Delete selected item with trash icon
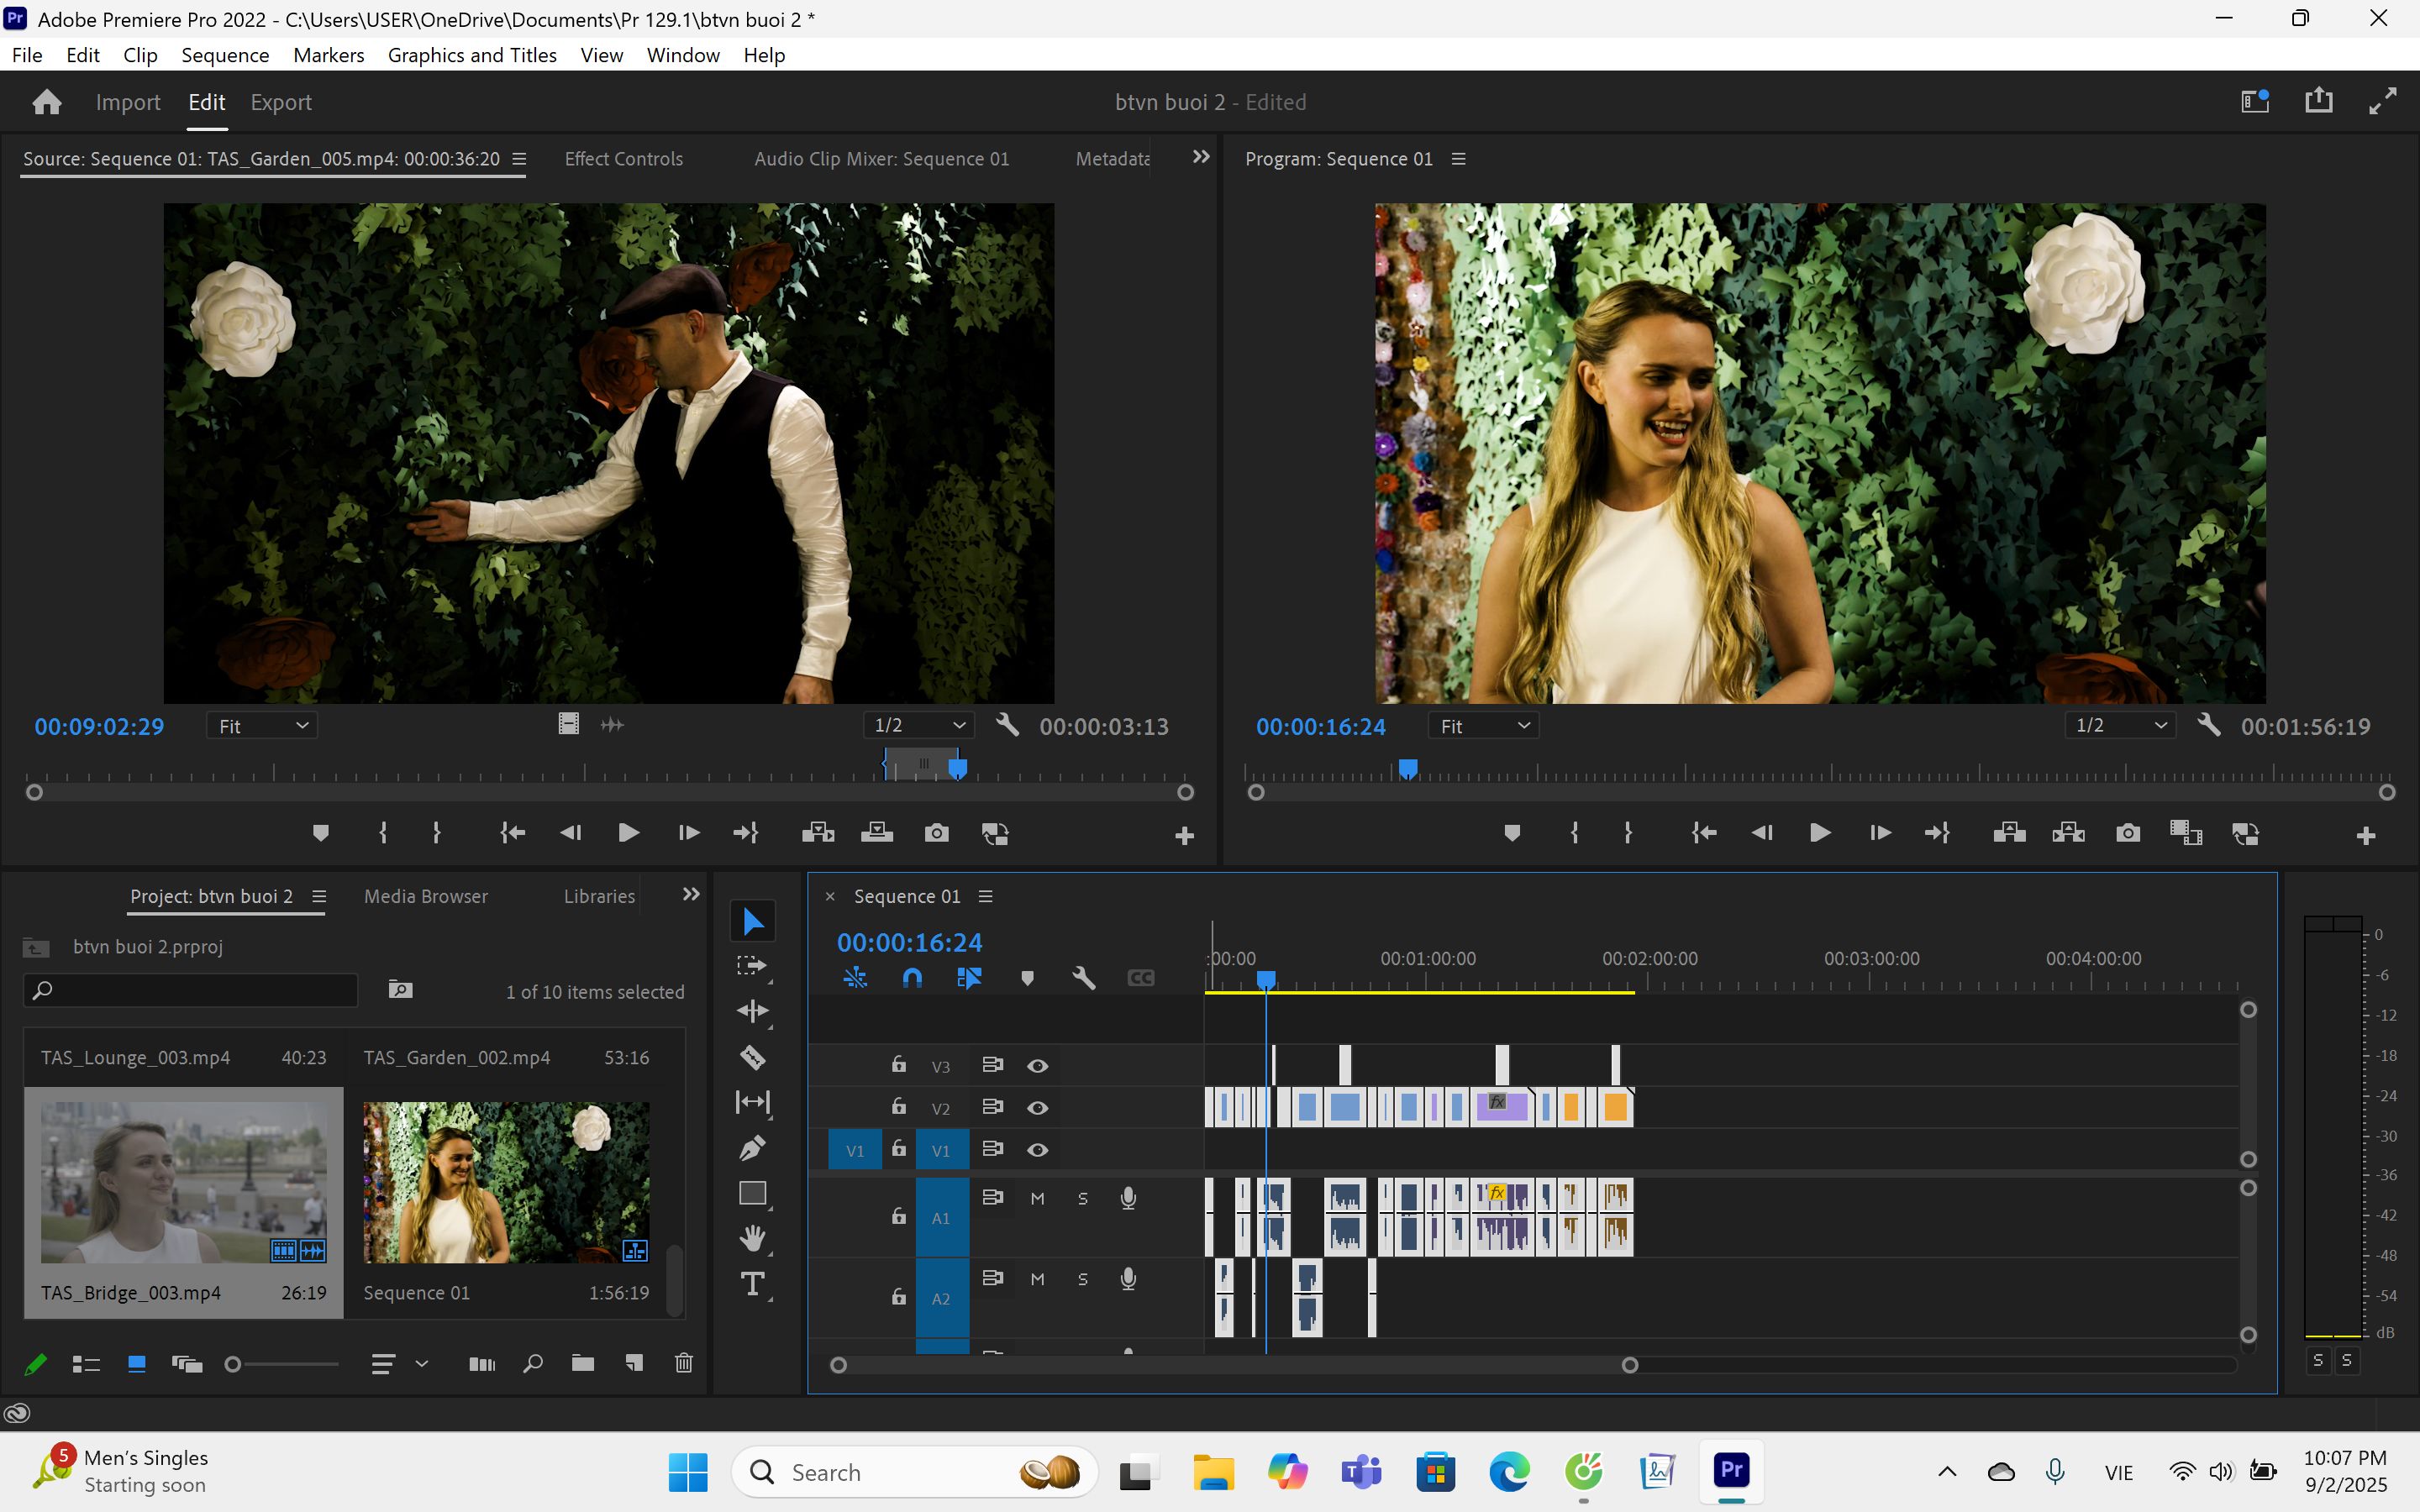The width and height of the screenshot is (2420, 1512). [684, 1363]
